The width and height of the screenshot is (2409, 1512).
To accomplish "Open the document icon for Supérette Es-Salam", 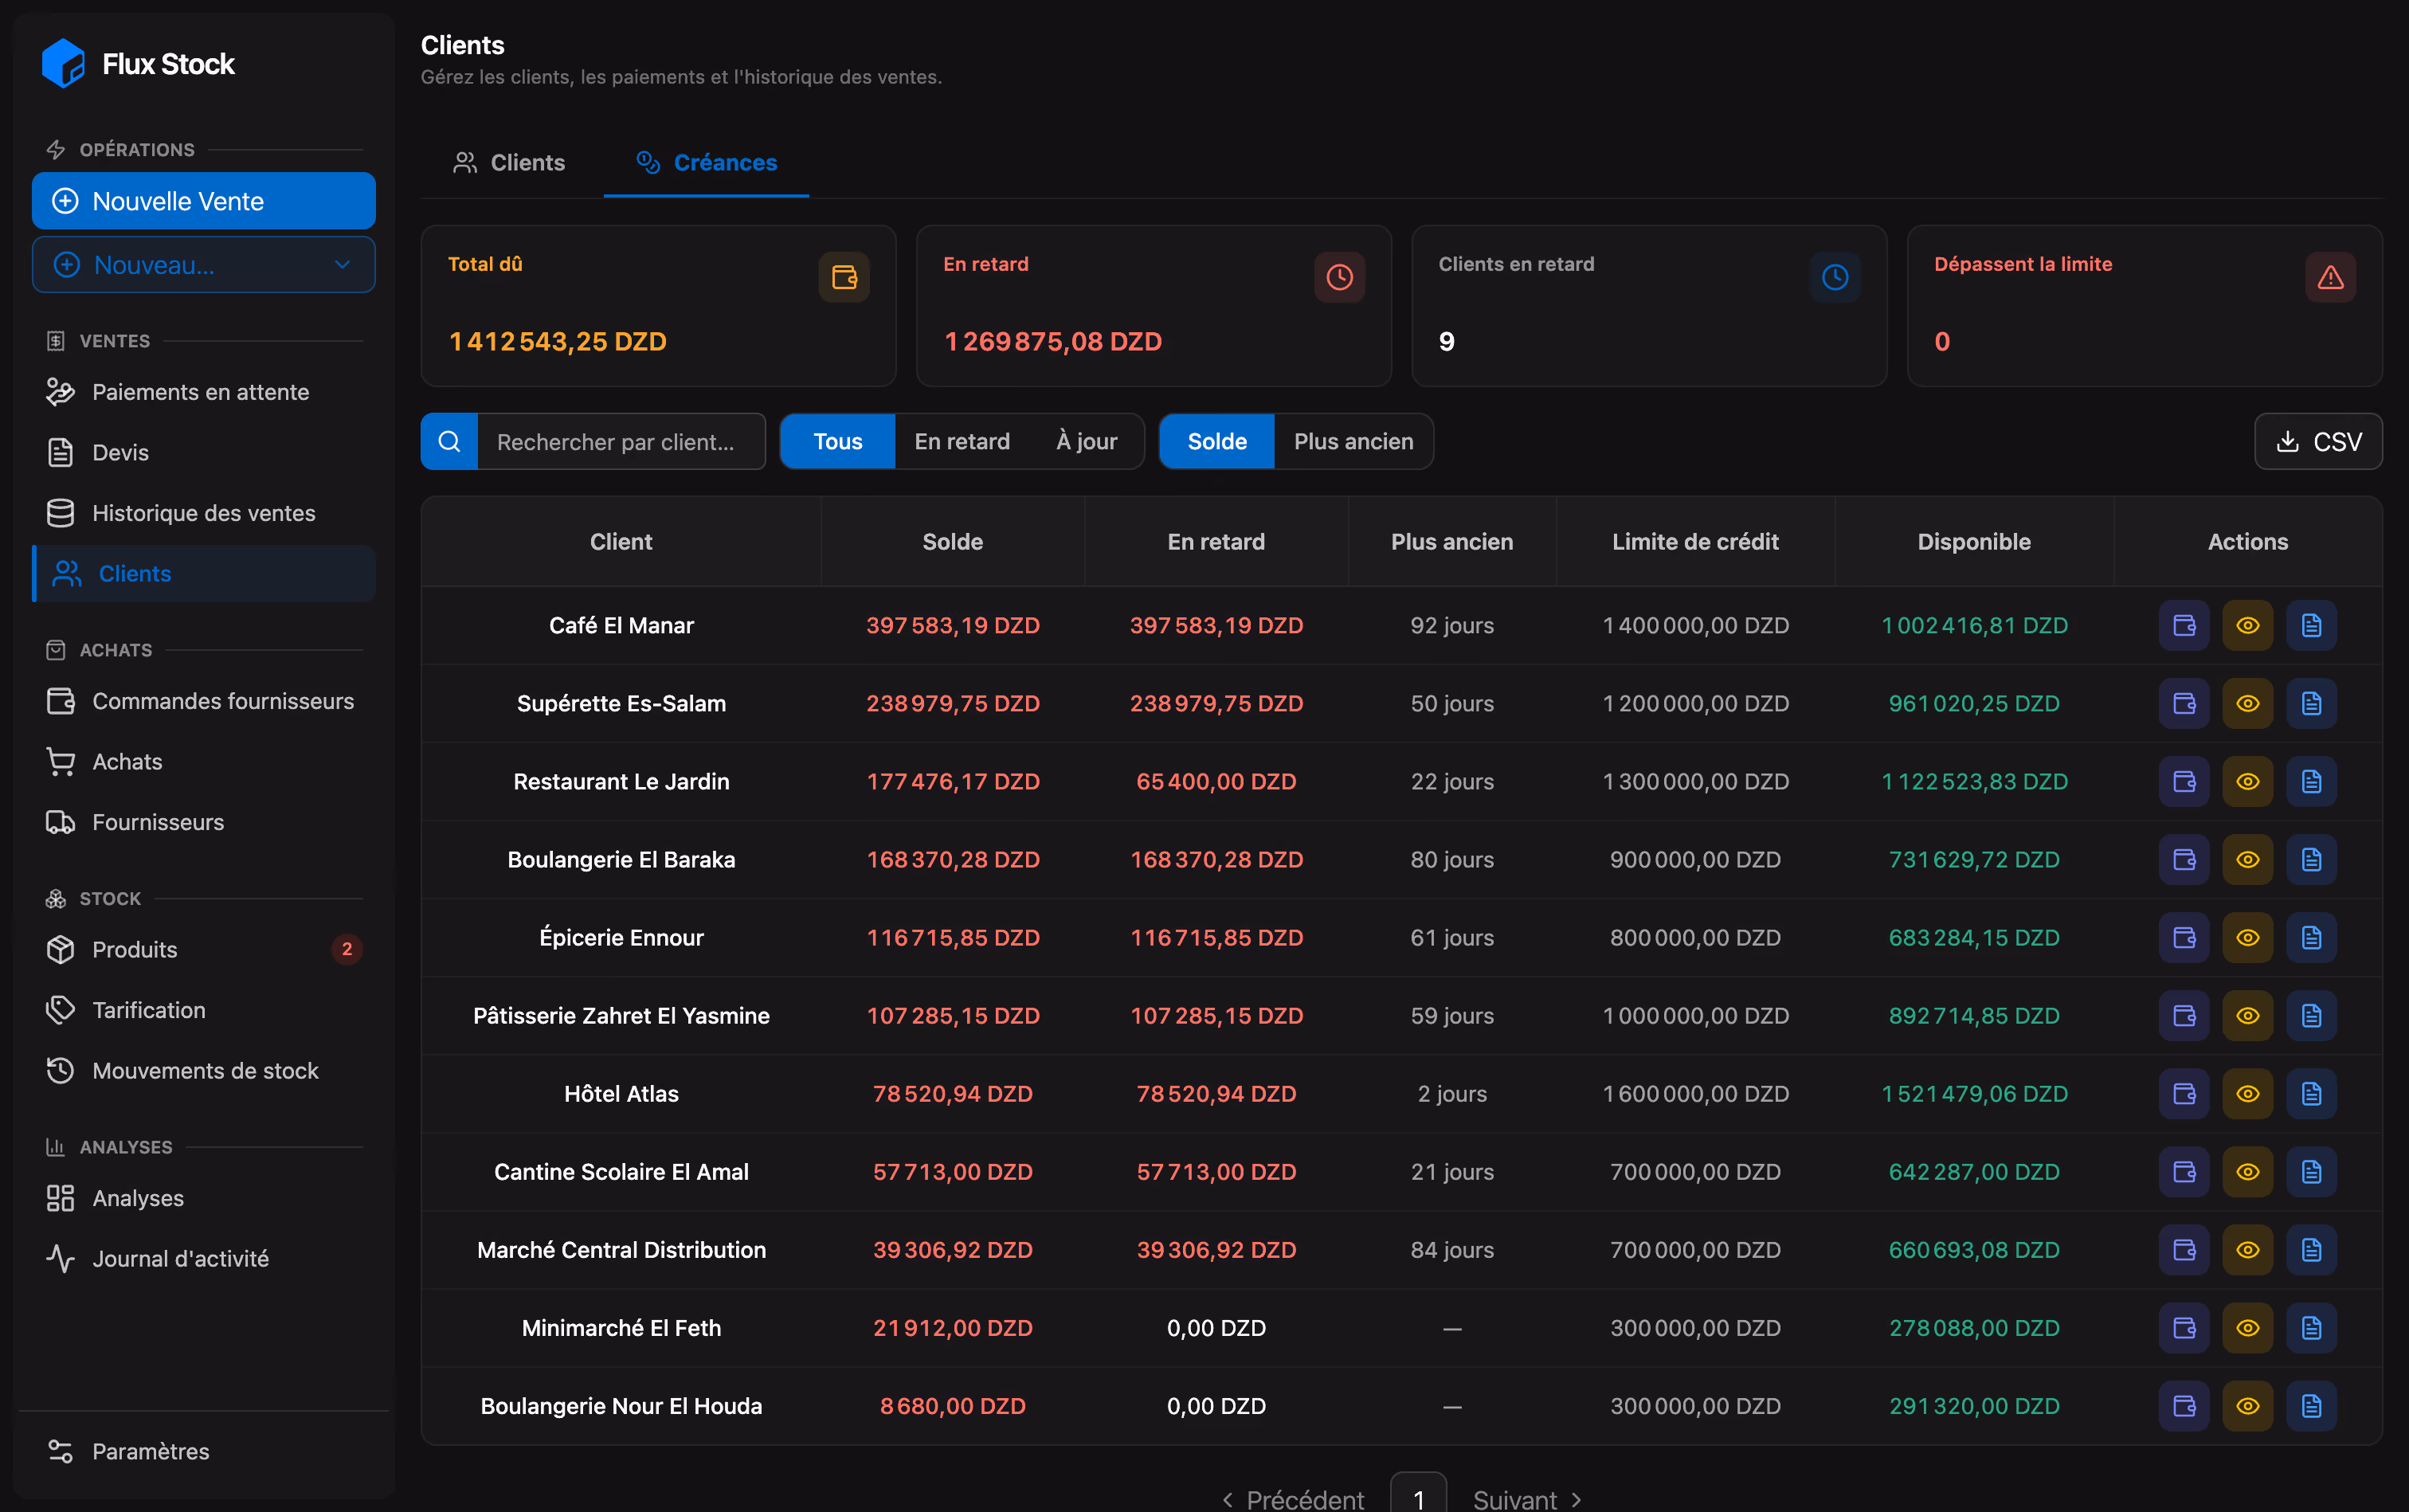I will tap(2311, 703).
